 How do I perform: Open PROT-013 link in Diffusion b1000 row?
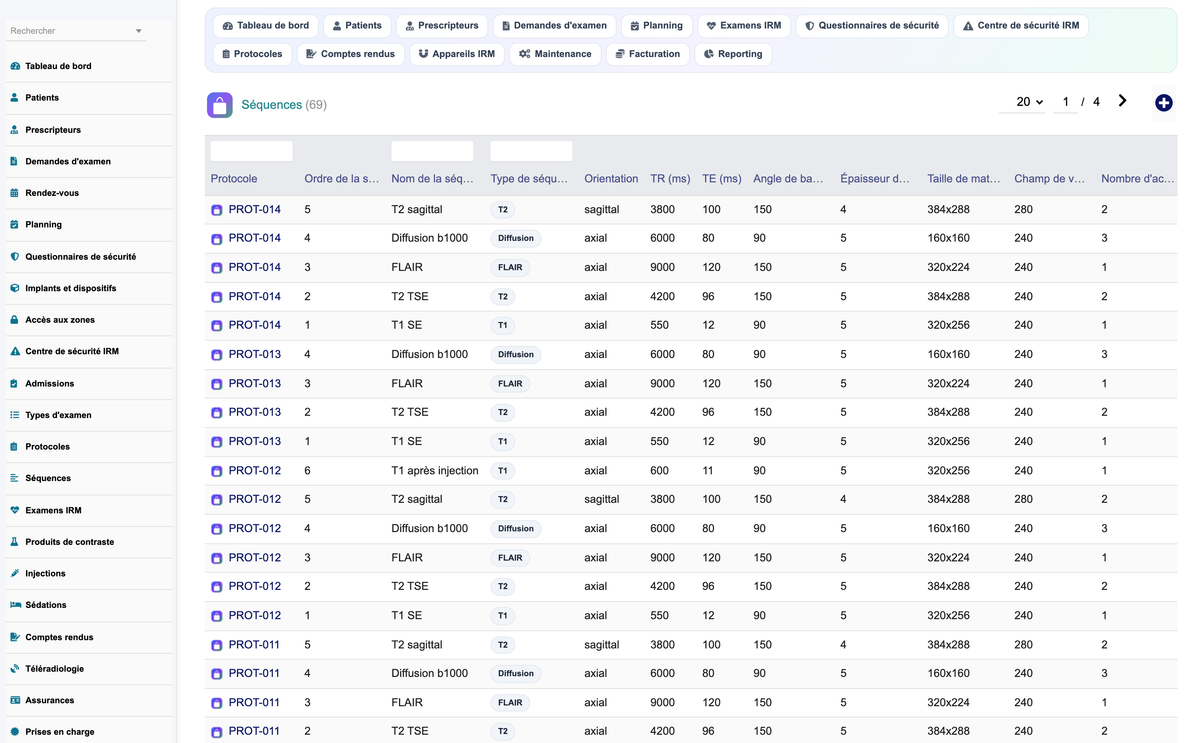coord(254,355)
